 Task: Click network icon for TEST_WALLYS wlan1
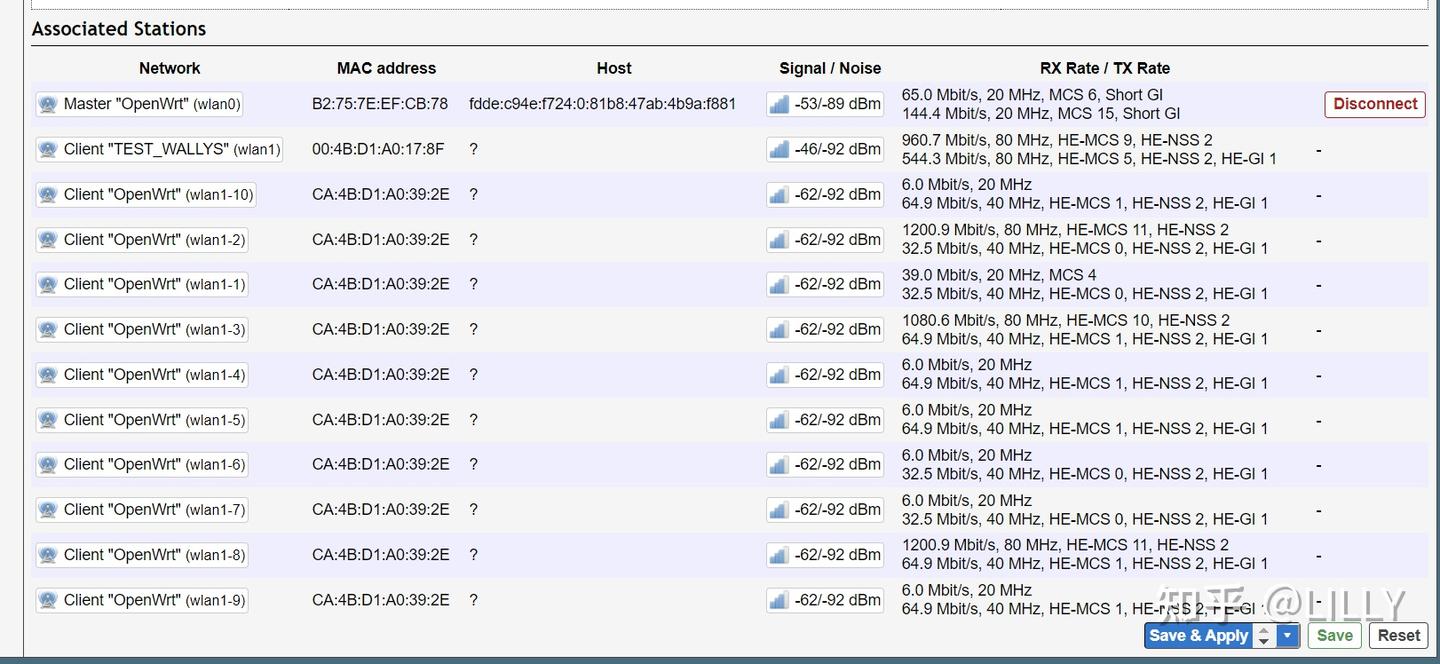click(x=47, y=149)
